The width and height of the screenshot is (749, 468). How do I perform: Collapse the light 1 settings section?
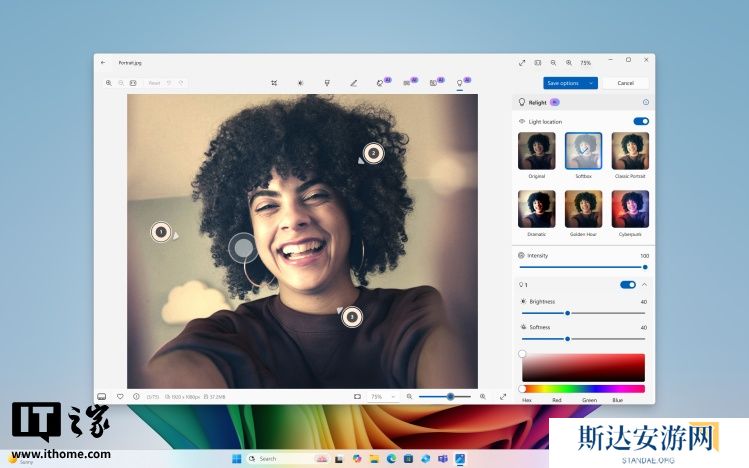(x=644, y=285)
